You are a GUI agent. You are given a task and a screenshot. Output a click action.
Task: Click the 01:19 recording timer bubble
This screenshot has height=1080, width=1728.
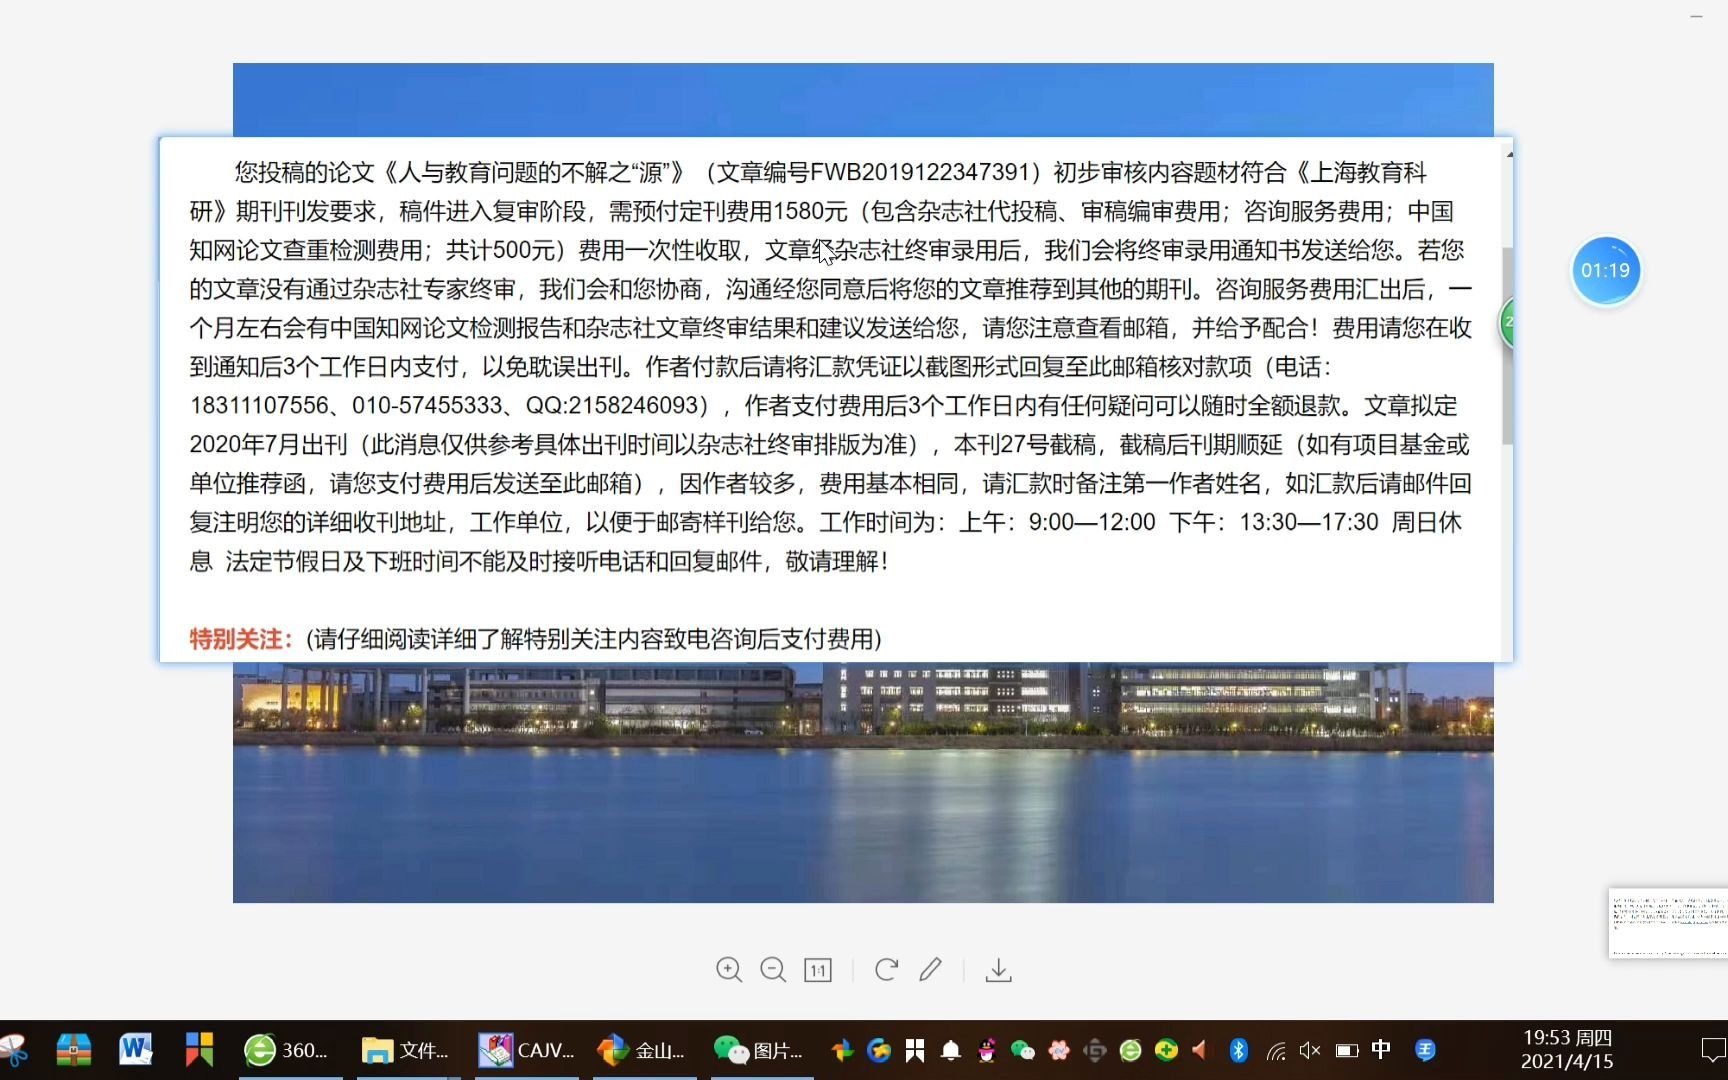(1605, 270)
